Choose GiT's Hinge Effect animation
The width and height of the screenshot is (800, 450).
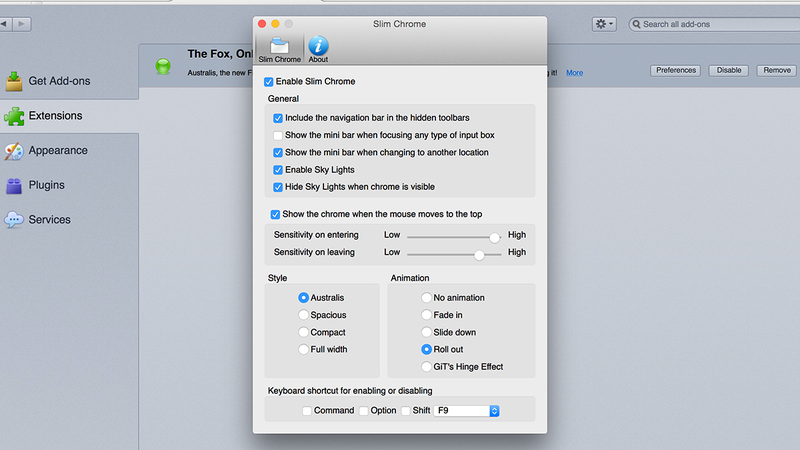[x=426, y=367]
